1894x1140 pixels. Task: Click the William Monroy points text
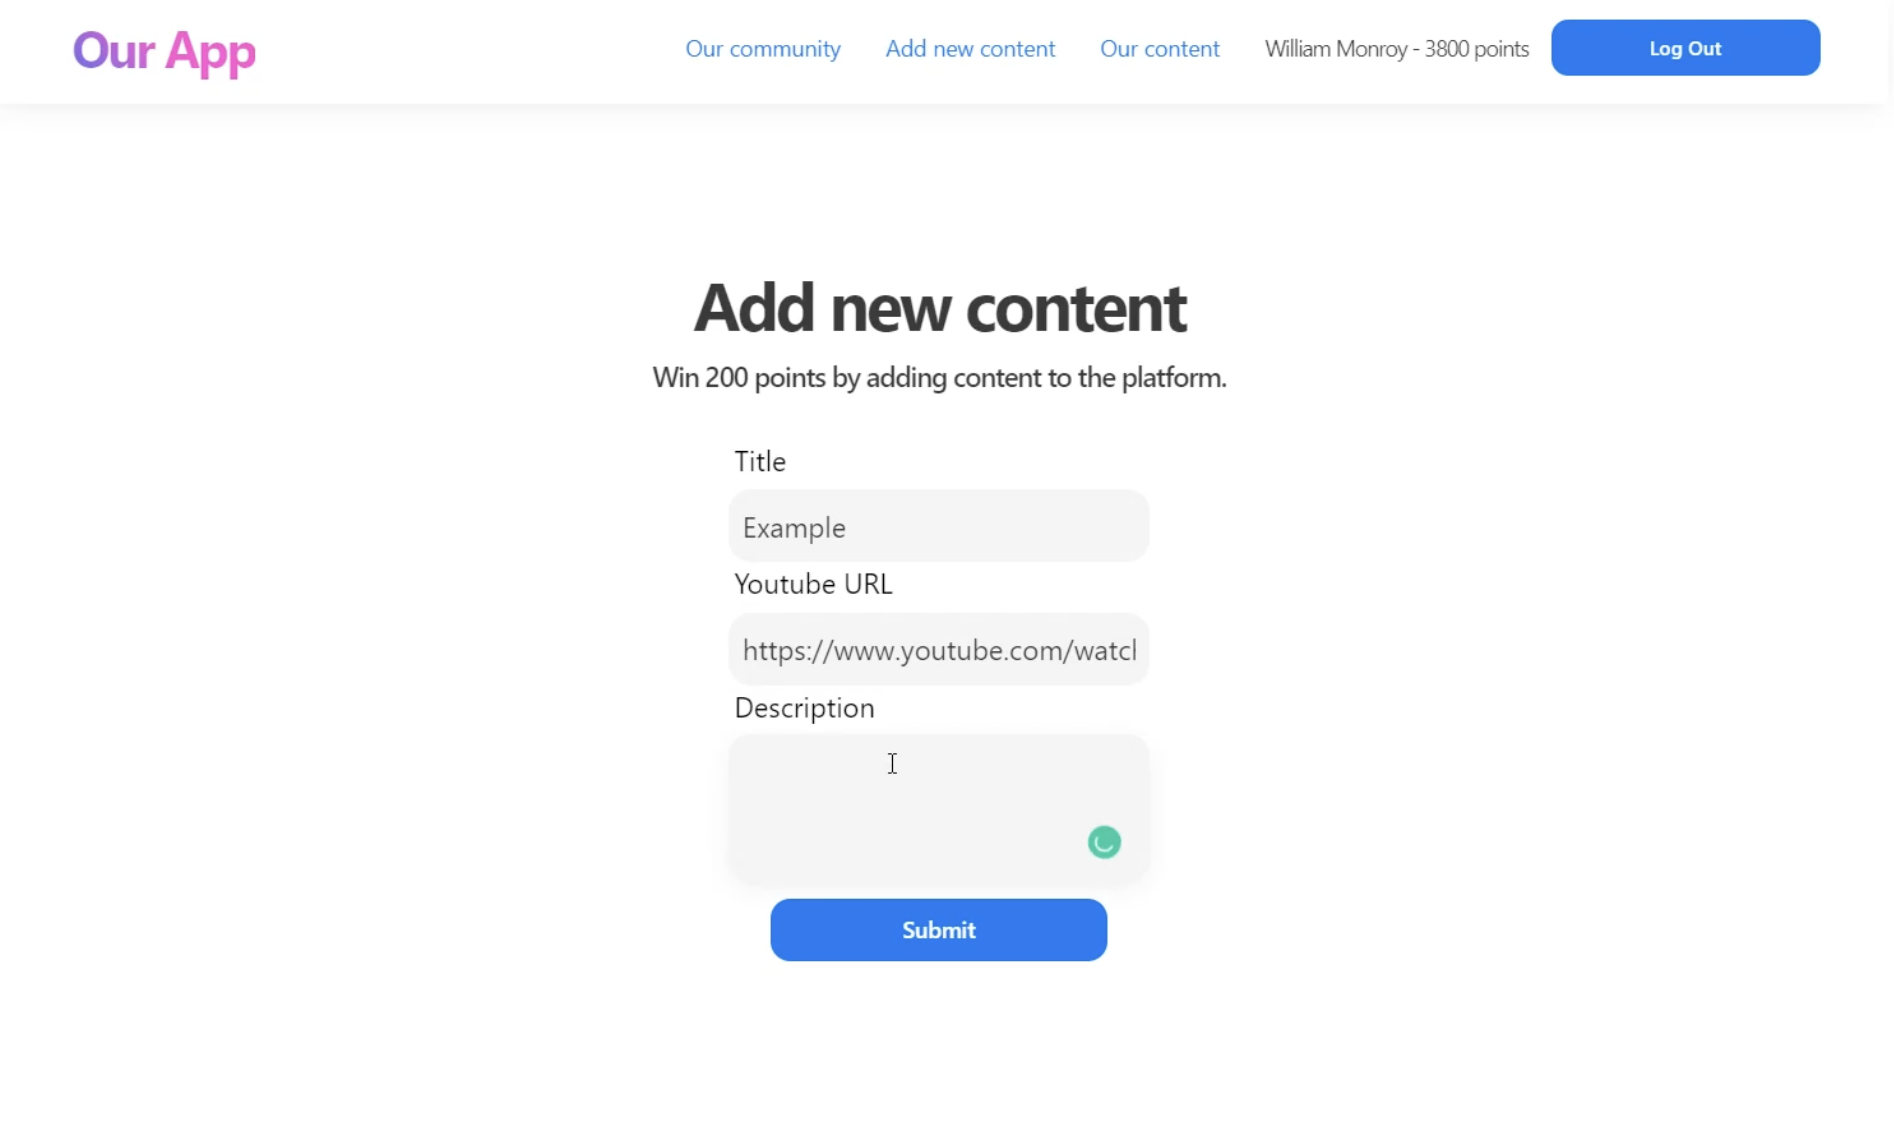1396,48
